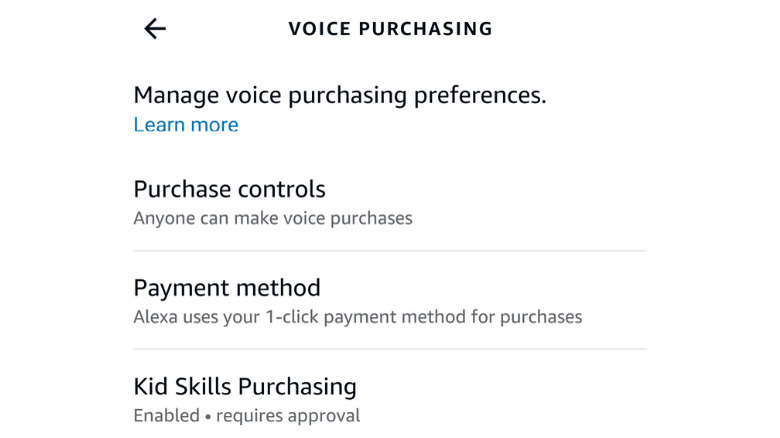Go back using the arrow icon
780x438 pixels.
155,29
